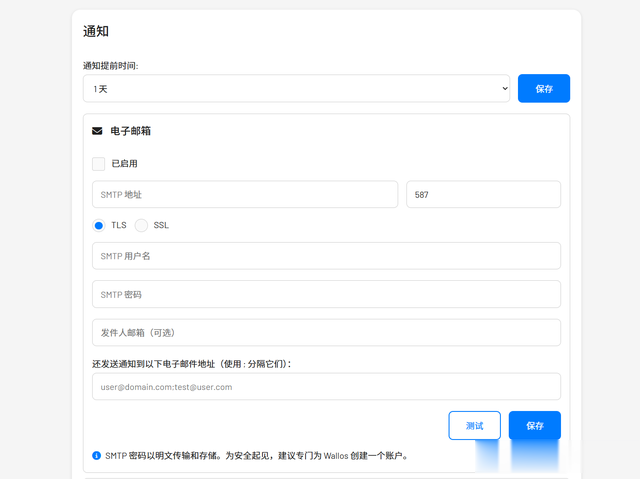
Task: Click the additional recipients field user@domain.com:test@user.com
Action: coord(326,387)
